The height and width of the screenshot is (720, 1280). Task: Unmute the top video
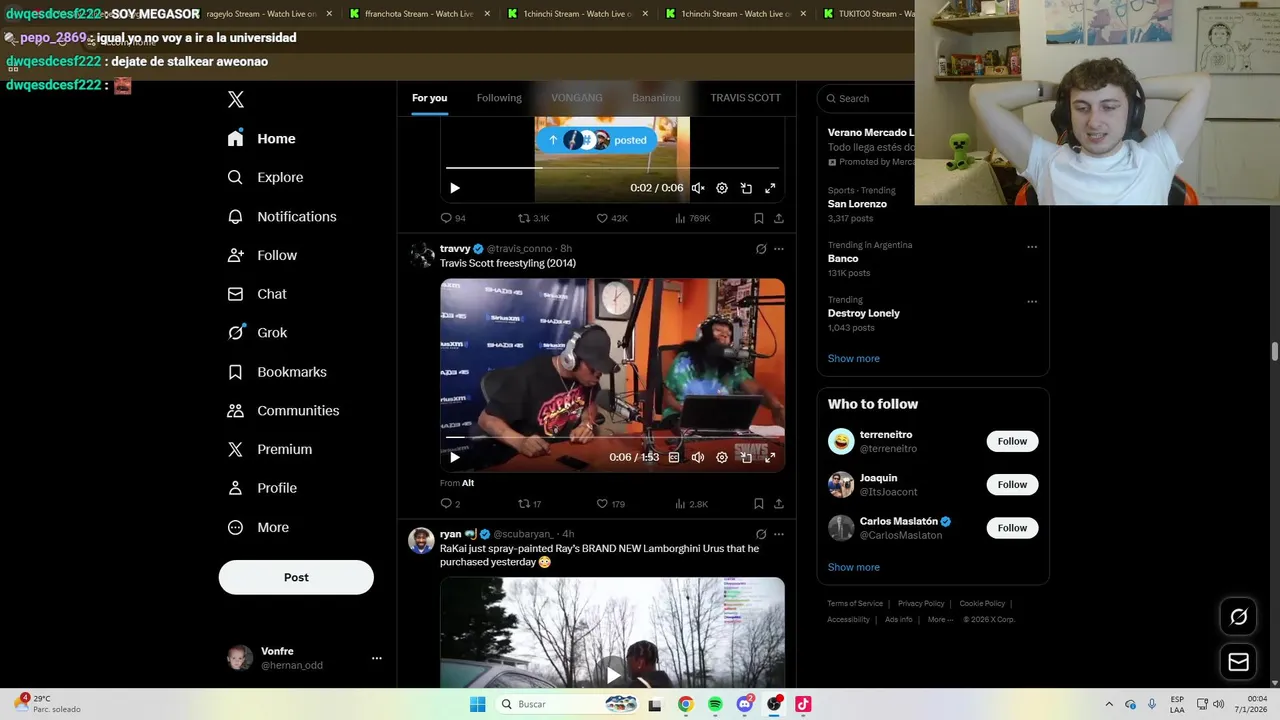(698, 188)
